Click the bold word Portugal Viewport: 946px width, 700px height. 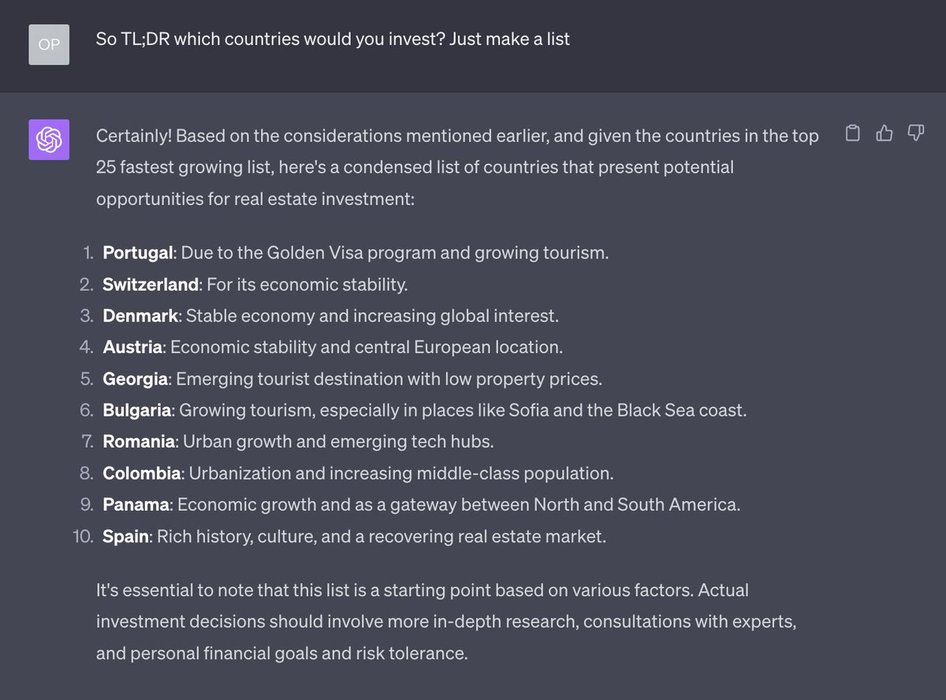pos(137,253)
